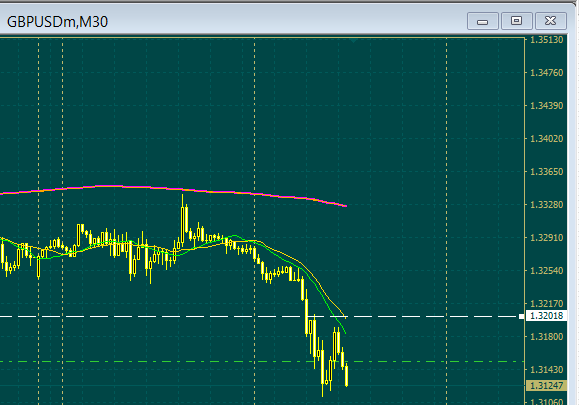Select the chart shift triangle marker at top
The image size is (579, 405).
(353, 40)
